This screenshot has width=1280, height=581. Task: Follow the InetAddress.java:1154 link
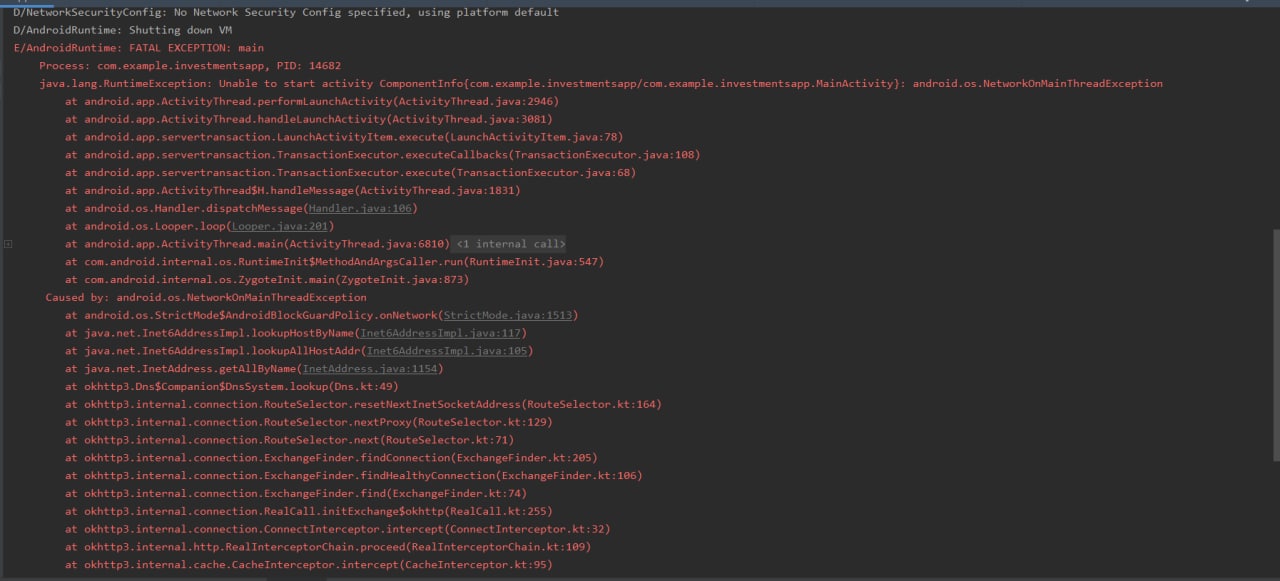click(x=369, y=369)
